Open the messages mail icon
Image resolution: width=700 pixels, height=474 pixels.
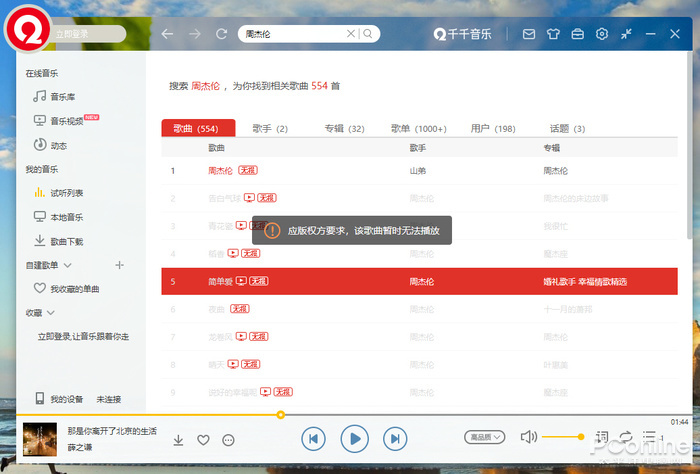click(x=529, y=34)
